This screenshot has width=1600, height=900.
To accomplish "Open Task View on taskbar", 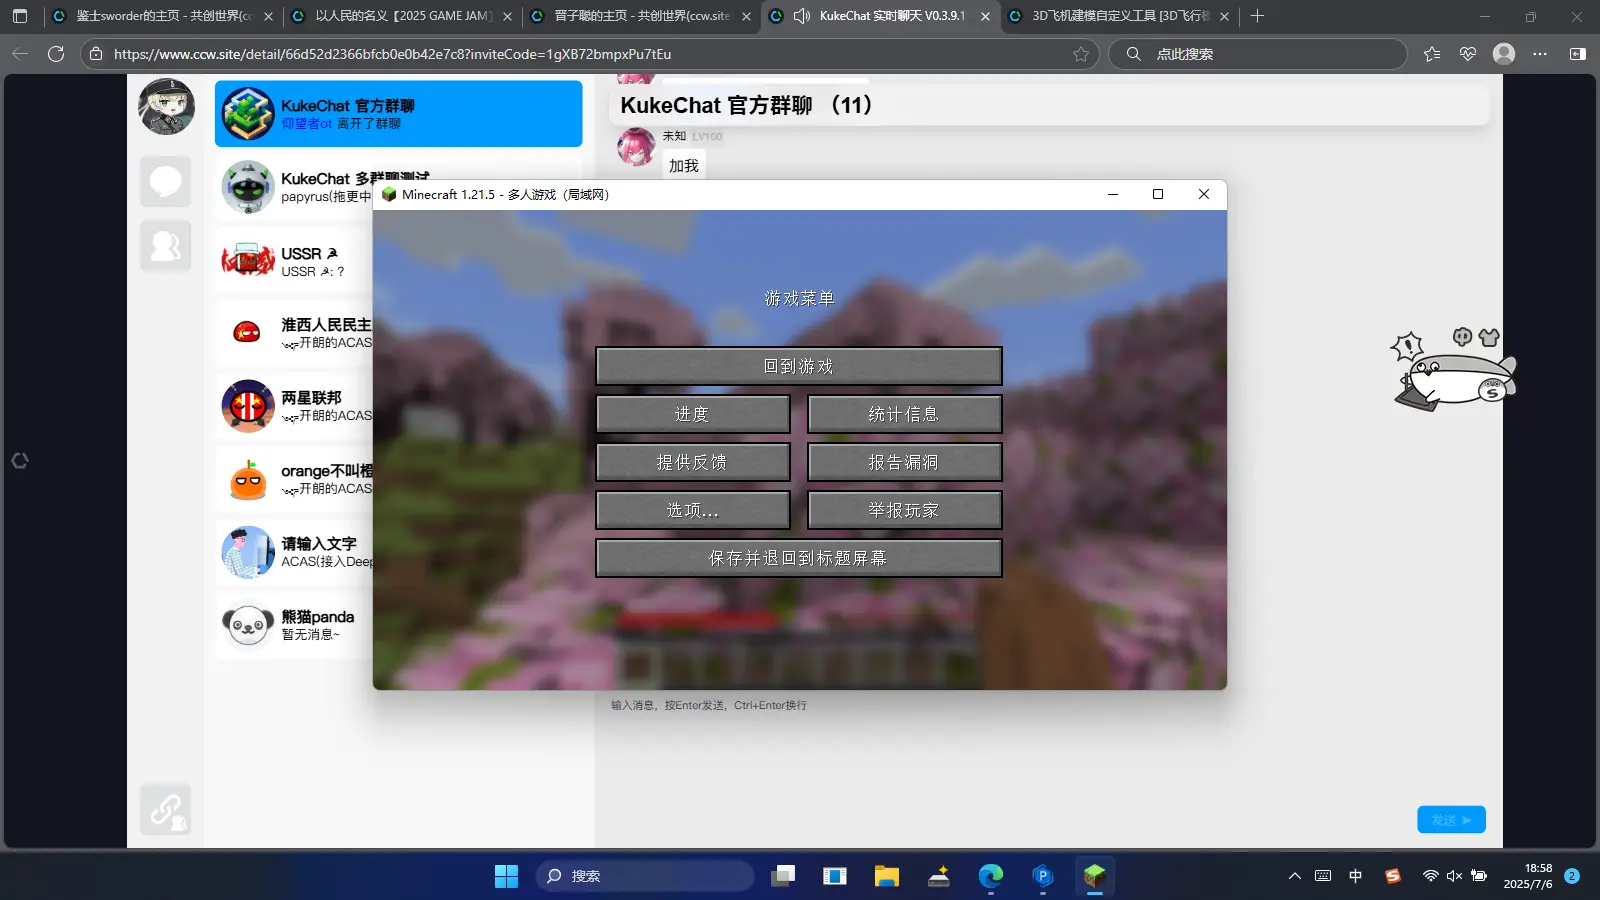I will 783,876.
